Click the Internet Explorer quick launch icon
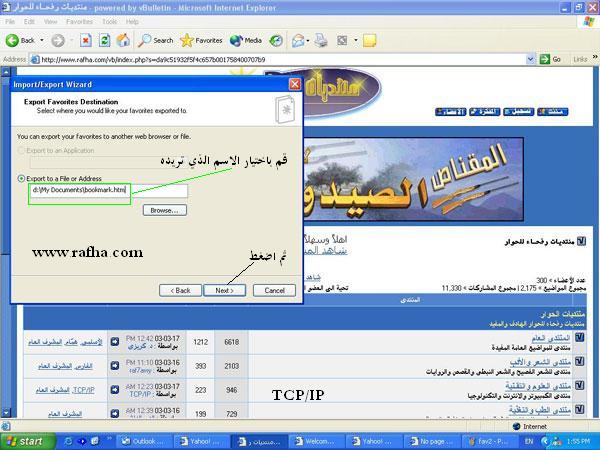600x450 pixels. 68,441
